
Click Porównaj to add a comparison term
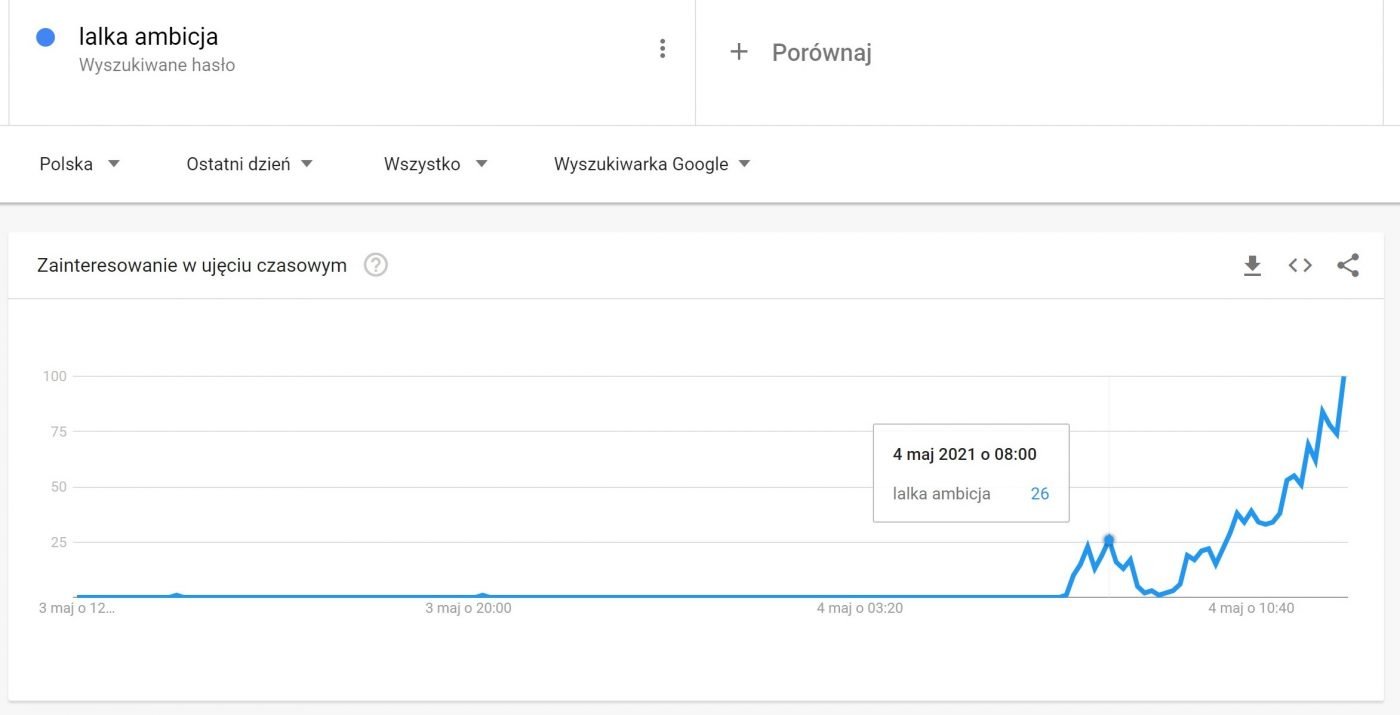pos(822,53)
